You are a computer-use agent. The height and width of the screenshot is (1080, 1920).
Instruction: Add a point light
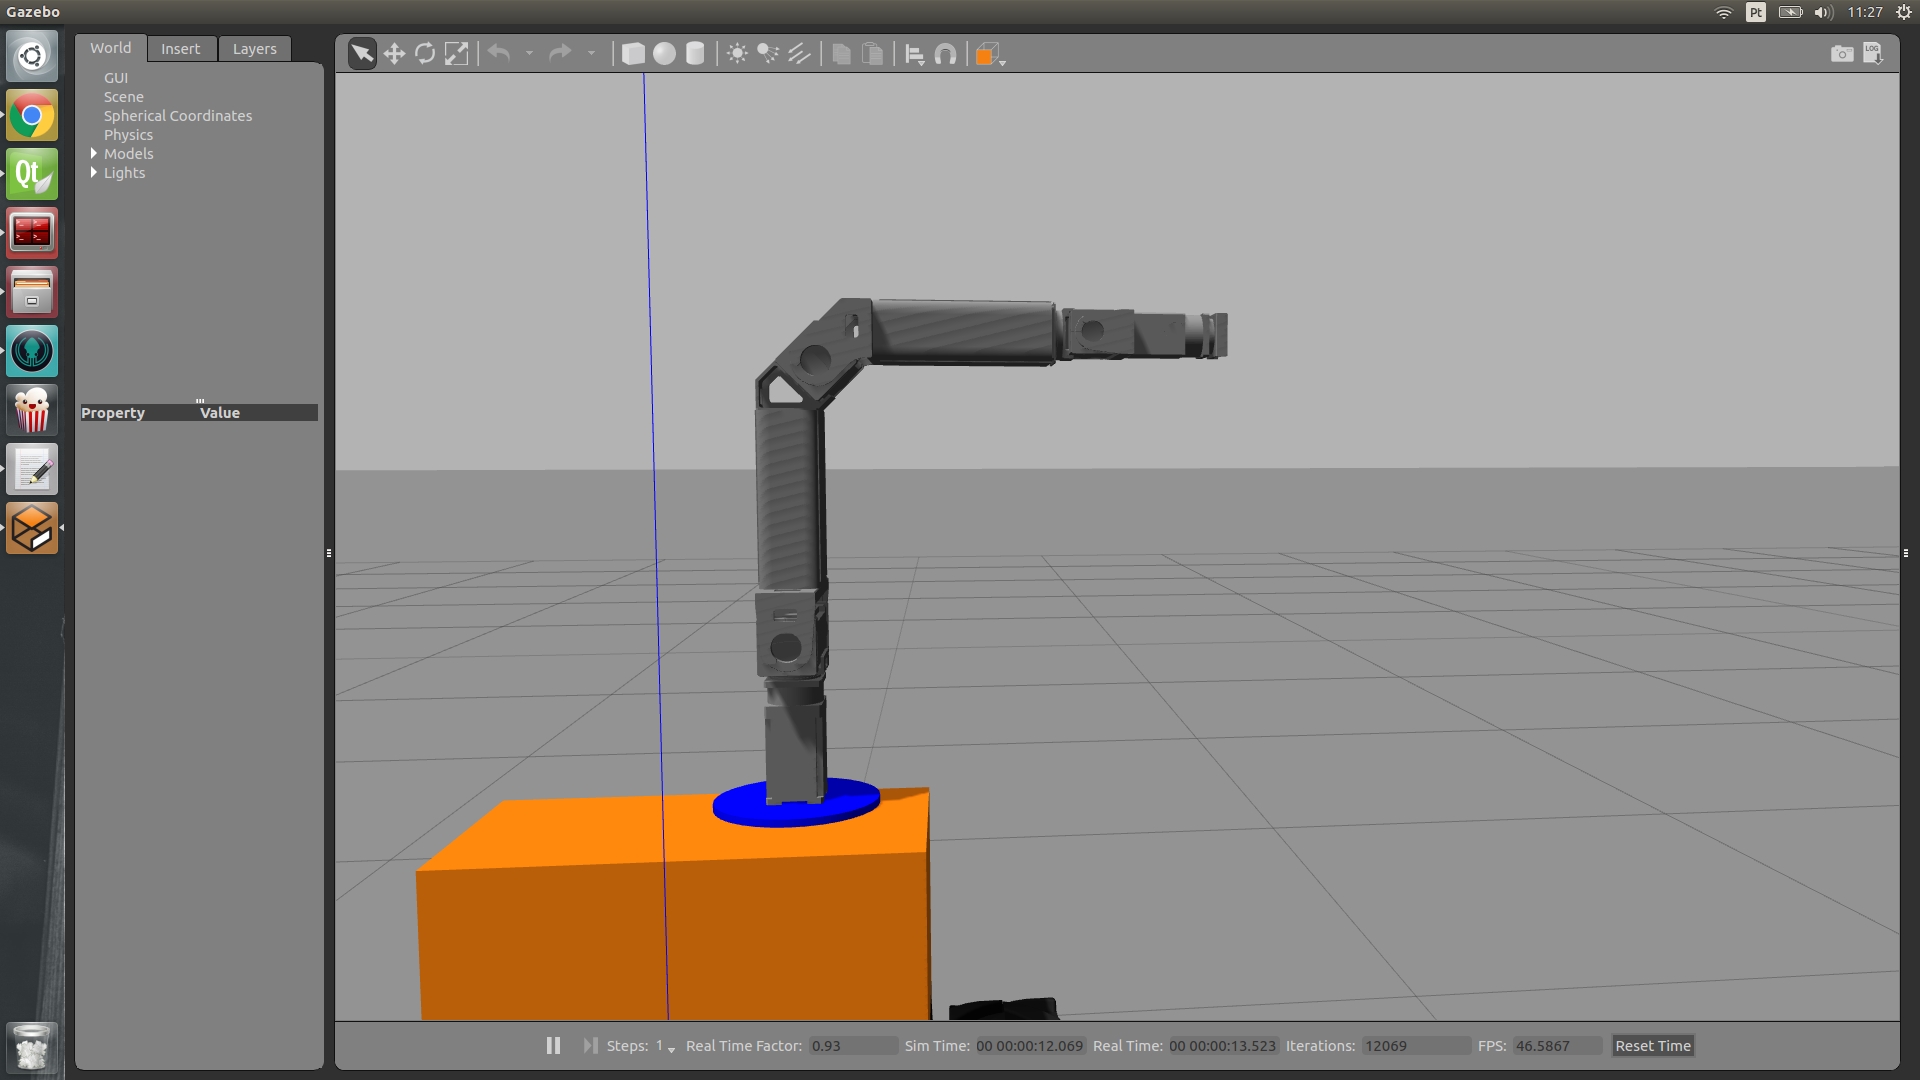(737, 53)
